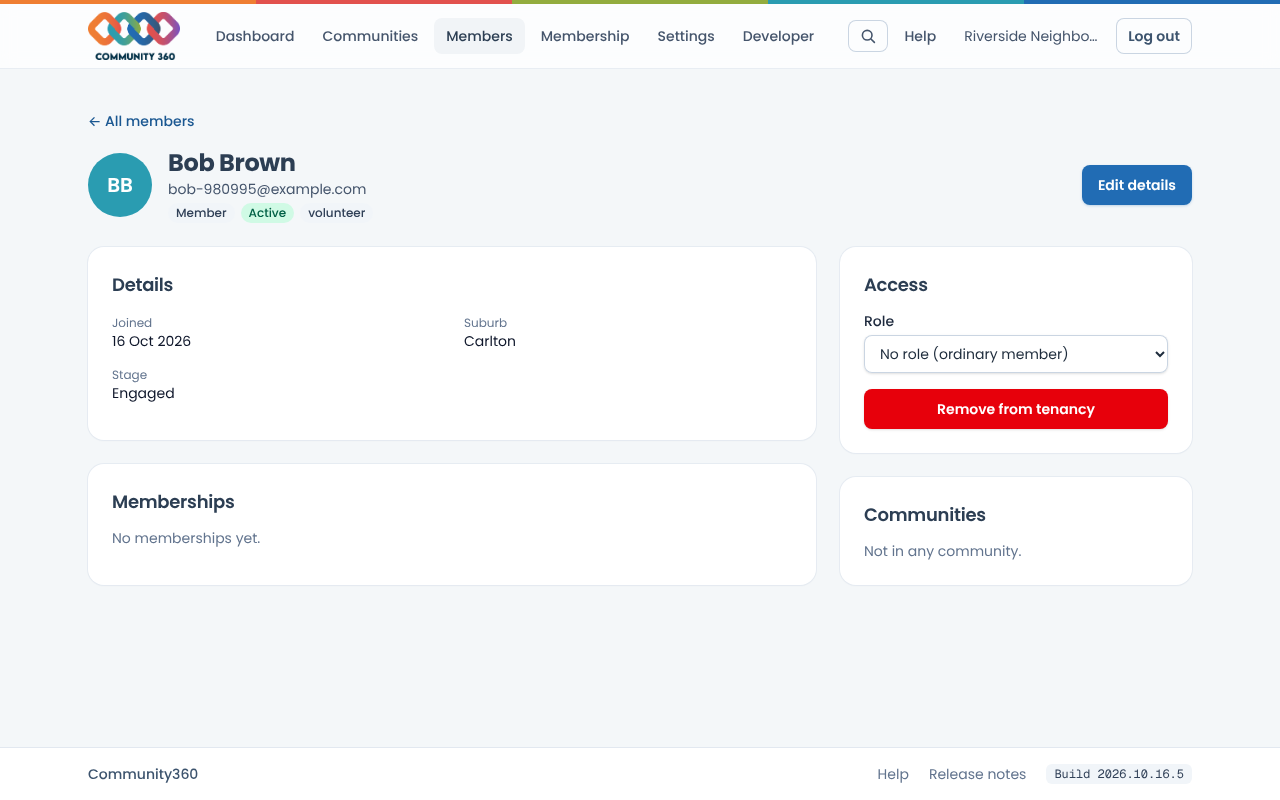This screenshot has width=1280, height=800.
Task: Click the Community360 footer text
Action: (x=143, y=774)
